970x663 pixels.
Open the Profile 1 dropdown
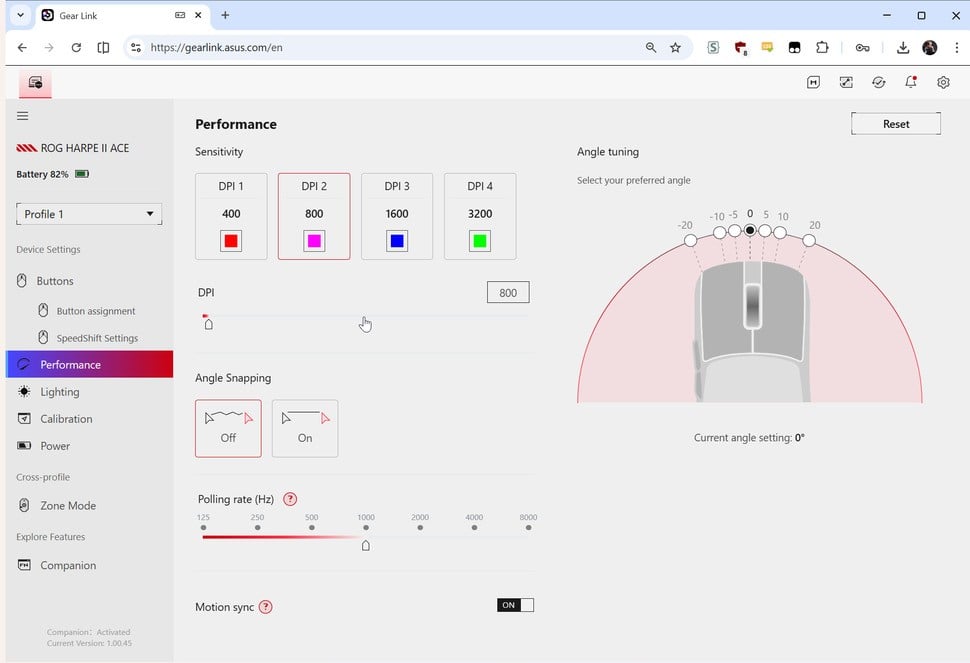click(89, 214)
